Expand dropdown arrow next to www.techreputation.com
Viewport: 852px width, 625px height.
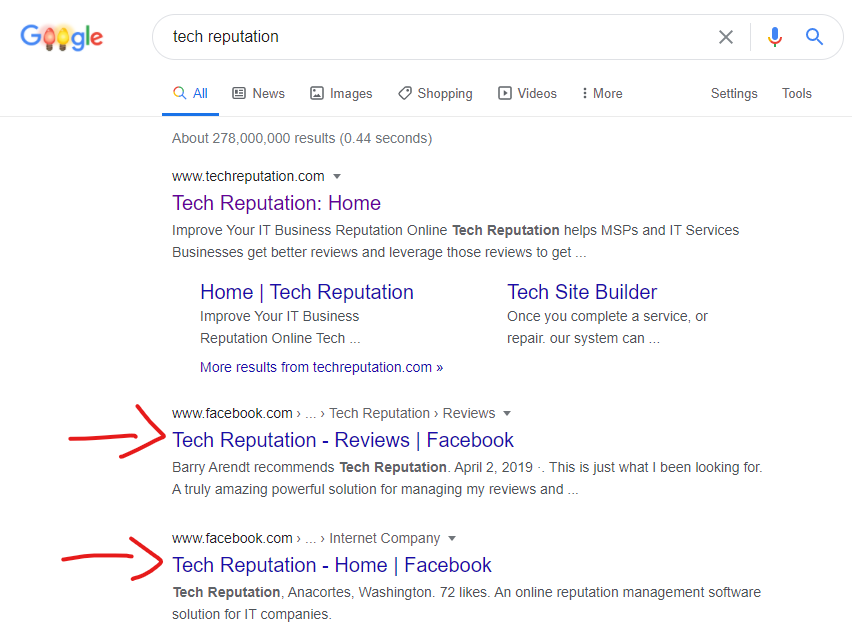(x=337, y=177)
